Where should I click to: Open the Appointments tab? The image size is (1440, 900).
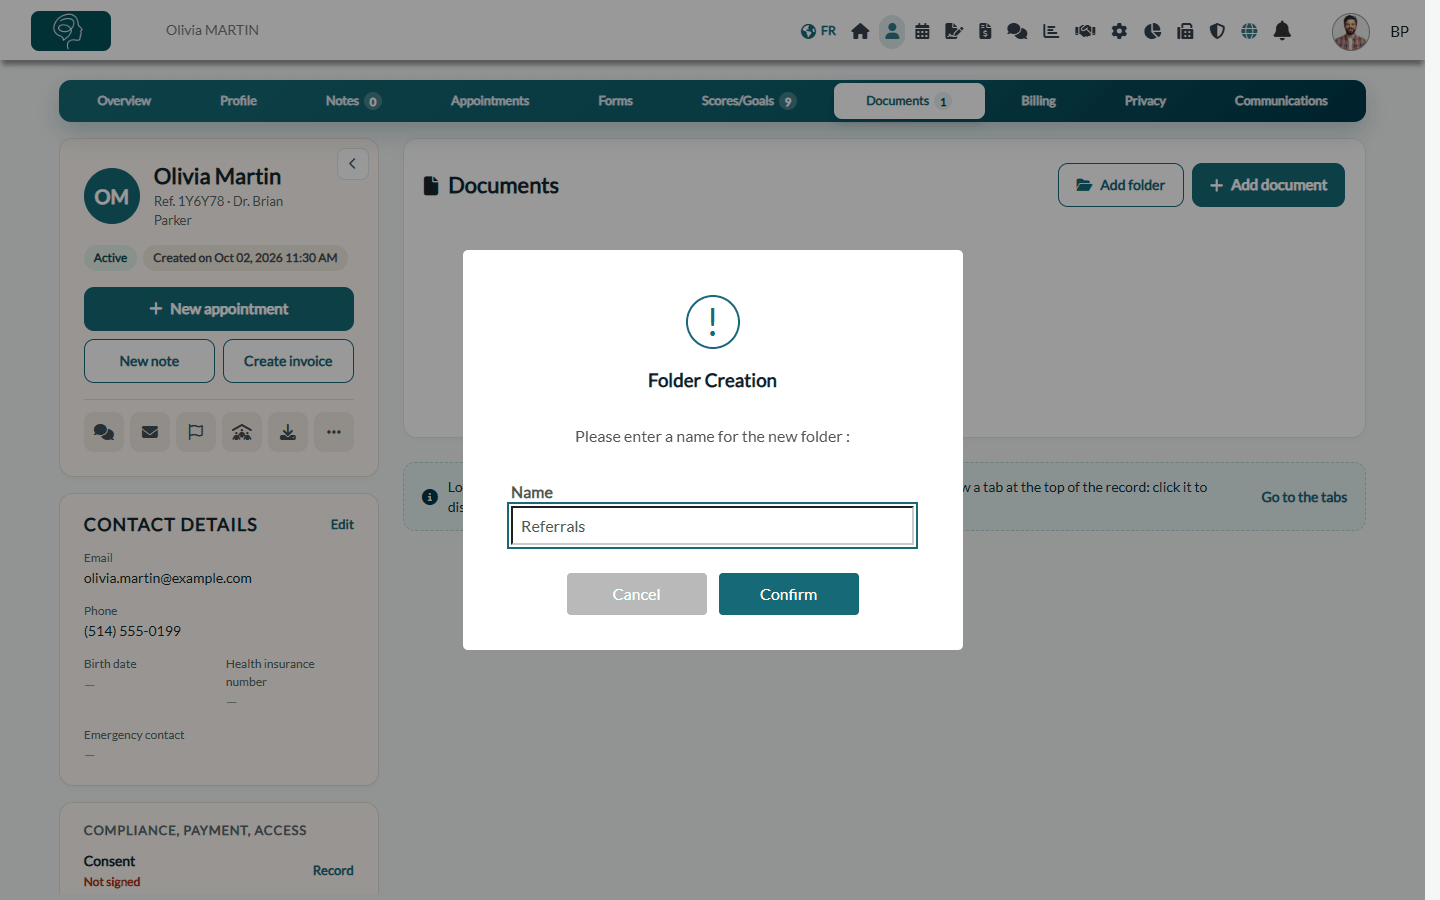coord(490,101)
